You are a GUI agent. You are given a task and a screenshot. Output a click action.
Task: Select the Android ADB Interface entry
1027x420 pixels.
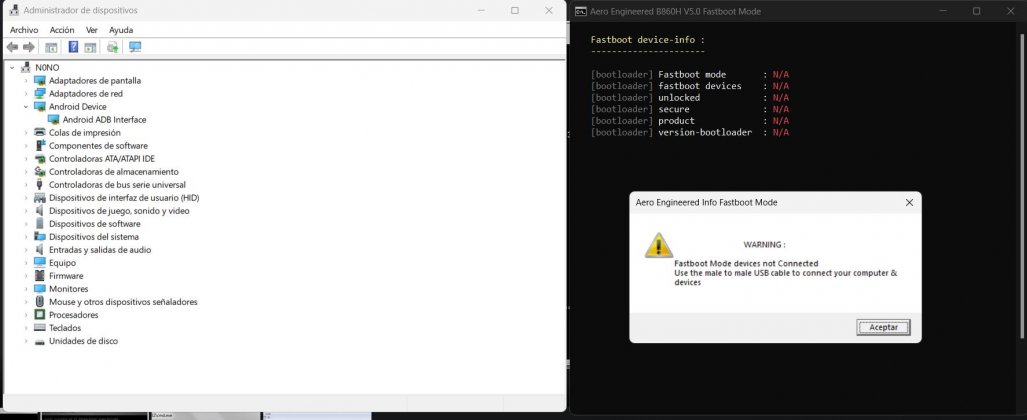coord(104,120)
